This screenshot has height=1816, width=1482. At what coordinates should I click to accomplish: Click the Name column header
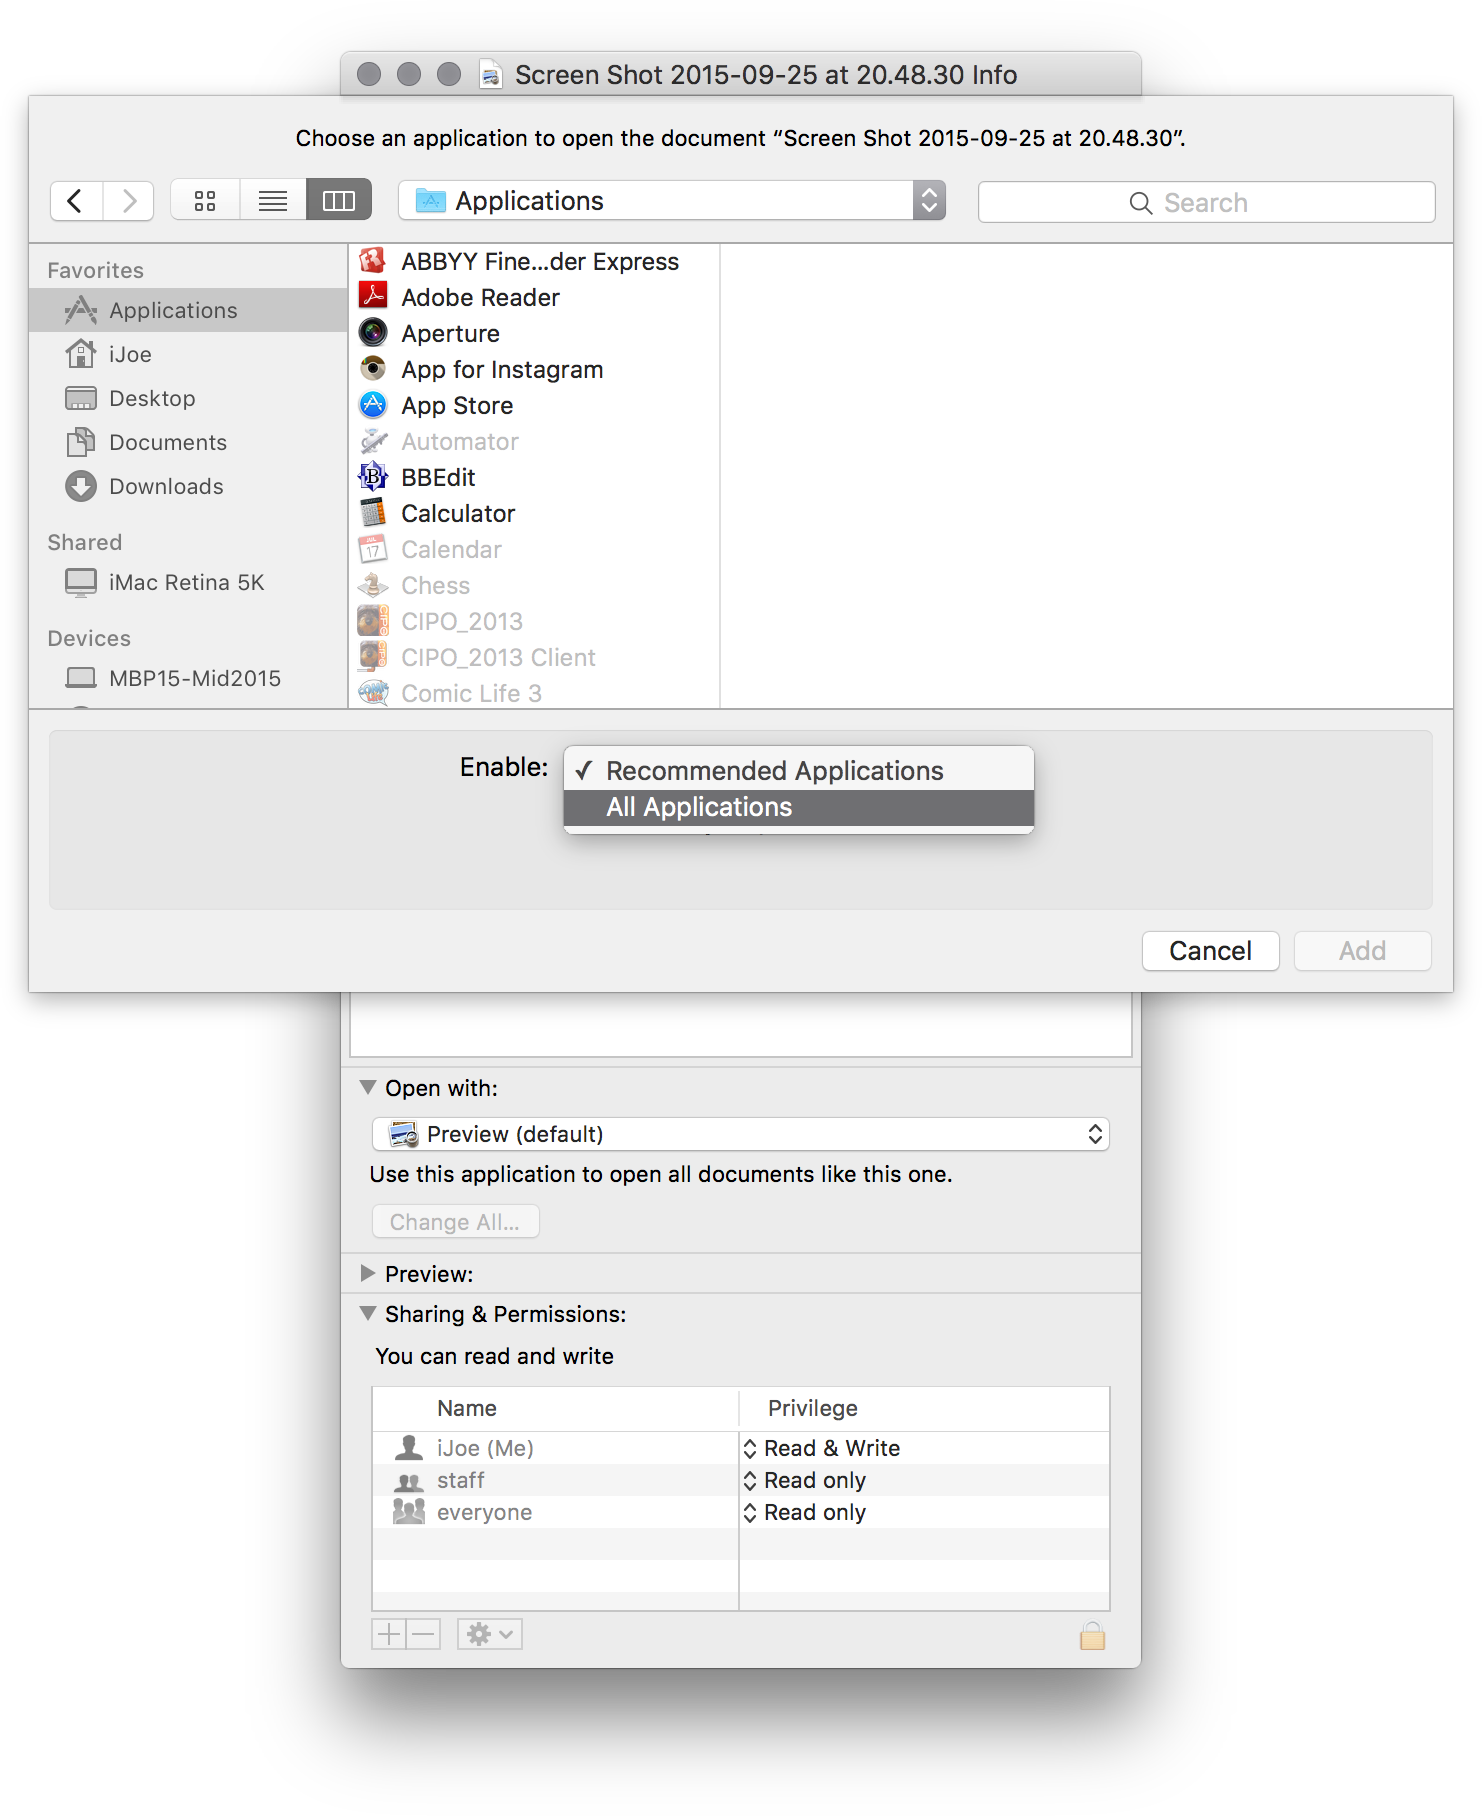(556, 1408)
